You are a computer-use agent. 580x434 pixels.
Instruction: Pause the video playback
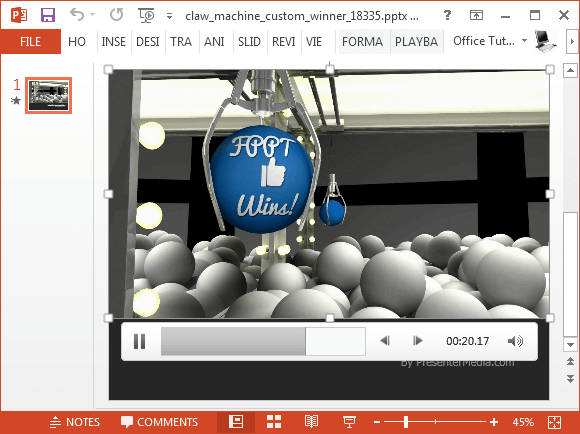click(139, 341)
